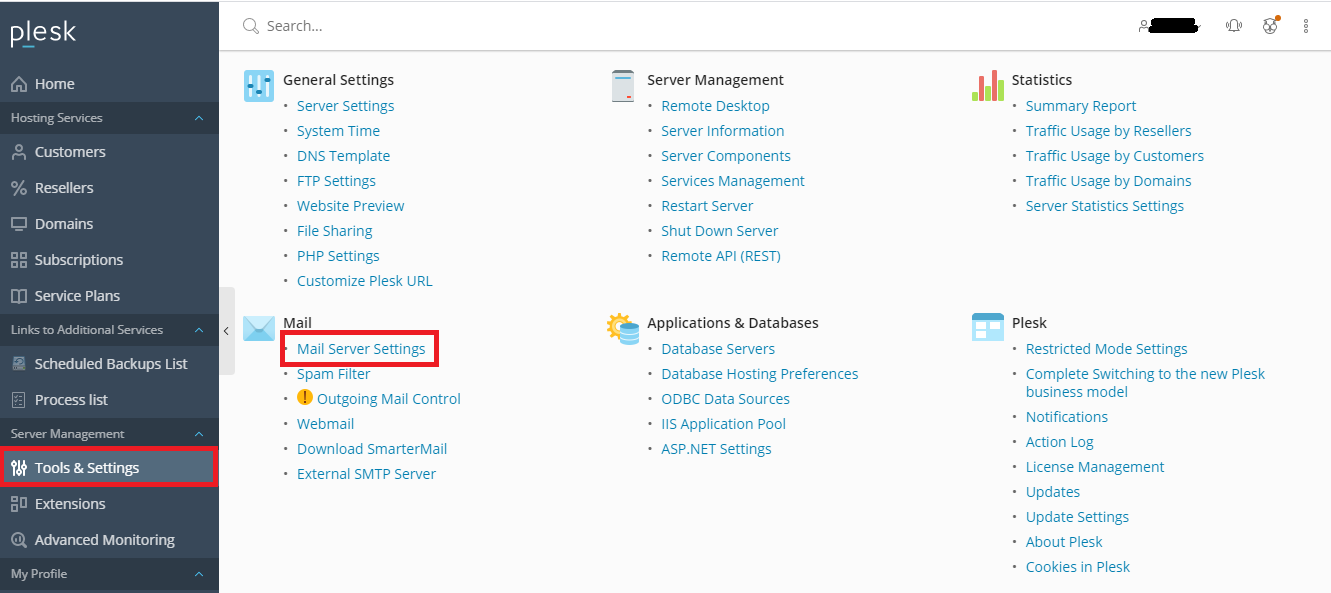Image resolution: width=1331 pixels, height=593 pixels.
Task: Click the Service Plans book icon
Action: tap(18, 296)
